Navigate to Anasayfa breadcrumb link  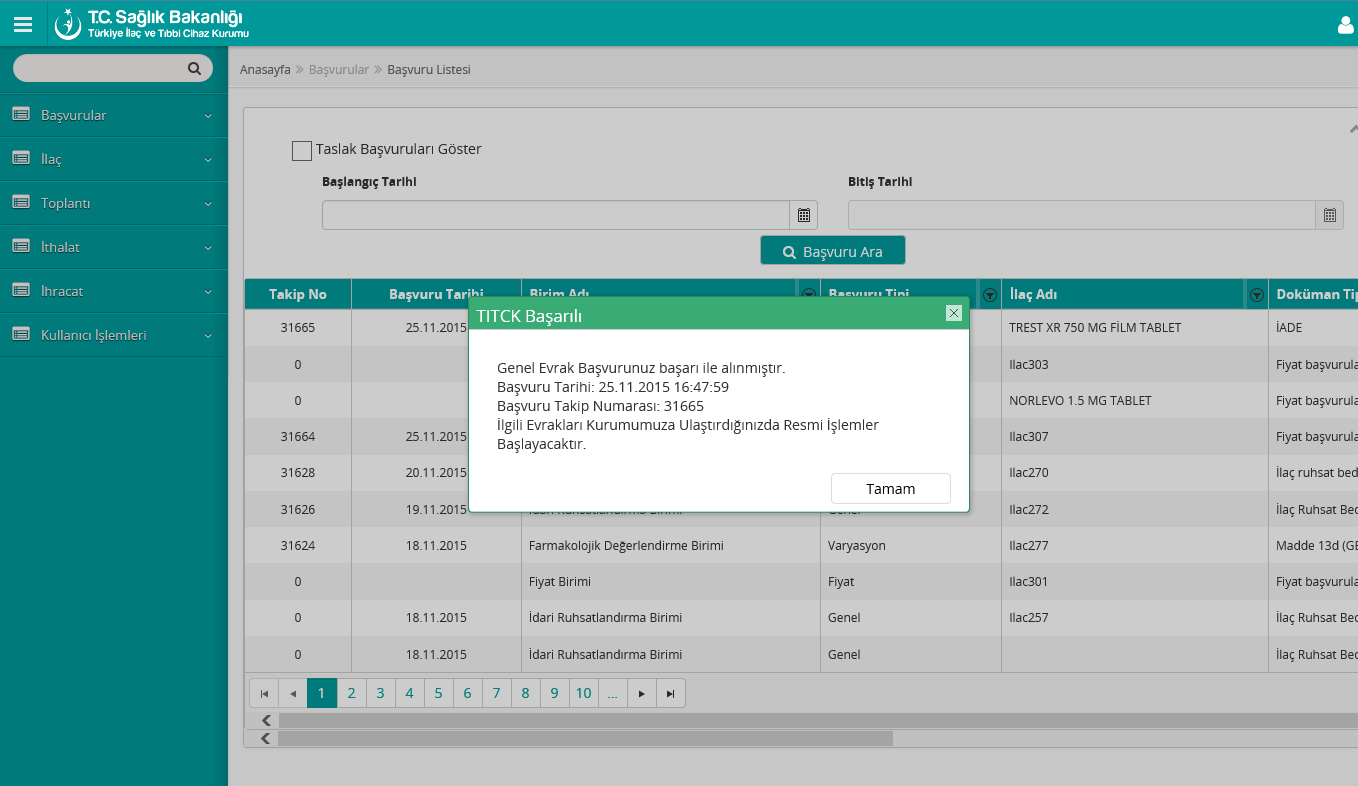click(265, 70)
